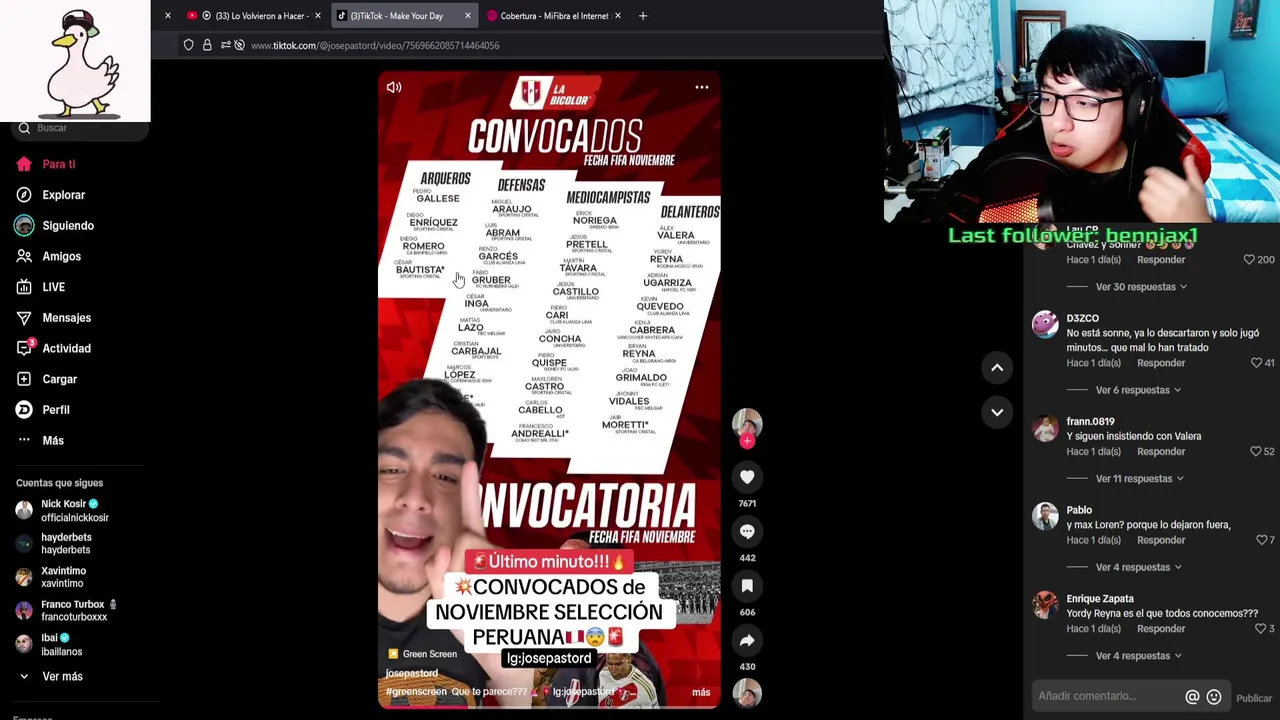Save video with the bookmark icon
This screenshot has height=720, width=1280.
tap(747, 586)
